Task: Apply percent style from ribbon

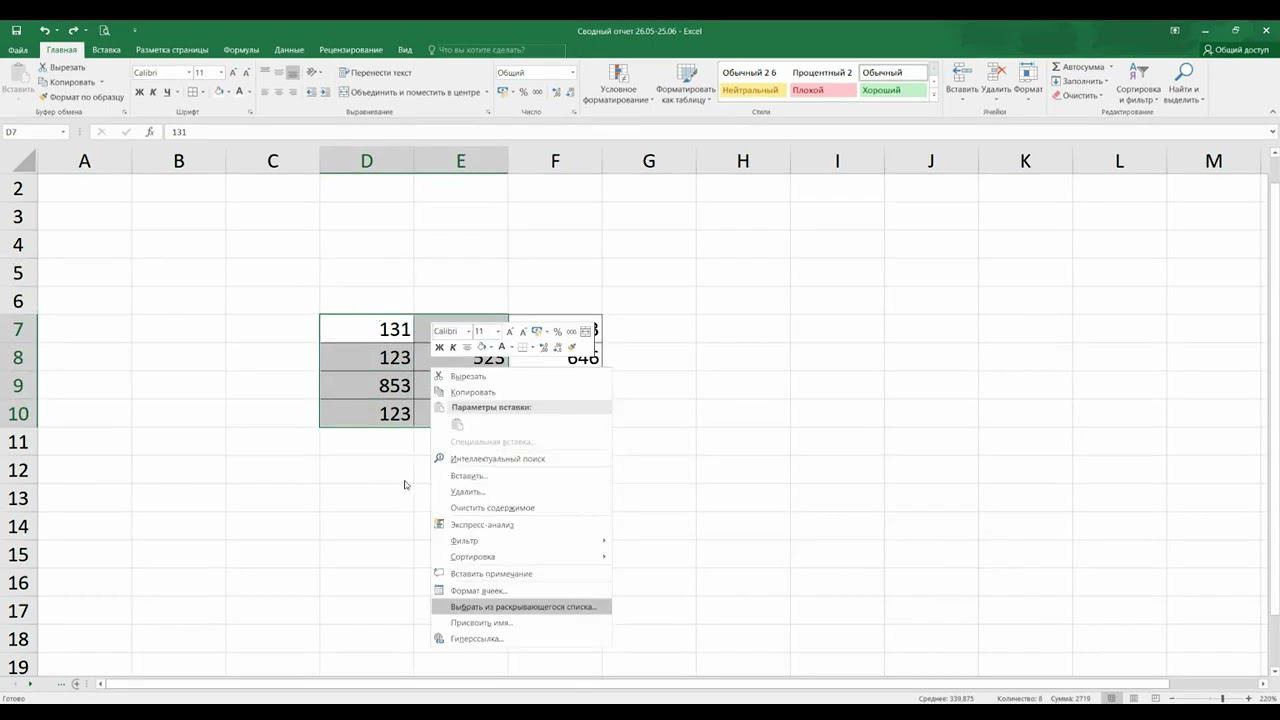Action: click(523, 92)
